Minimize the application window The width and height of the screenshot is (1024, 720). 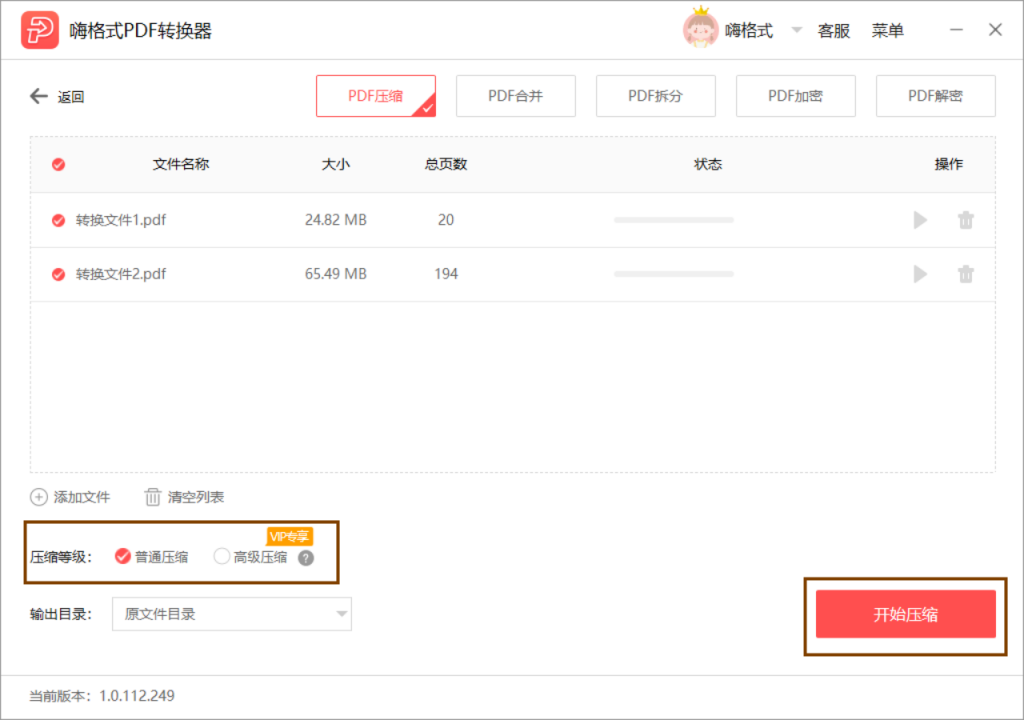pyautogui.click(x=956, y=29)
